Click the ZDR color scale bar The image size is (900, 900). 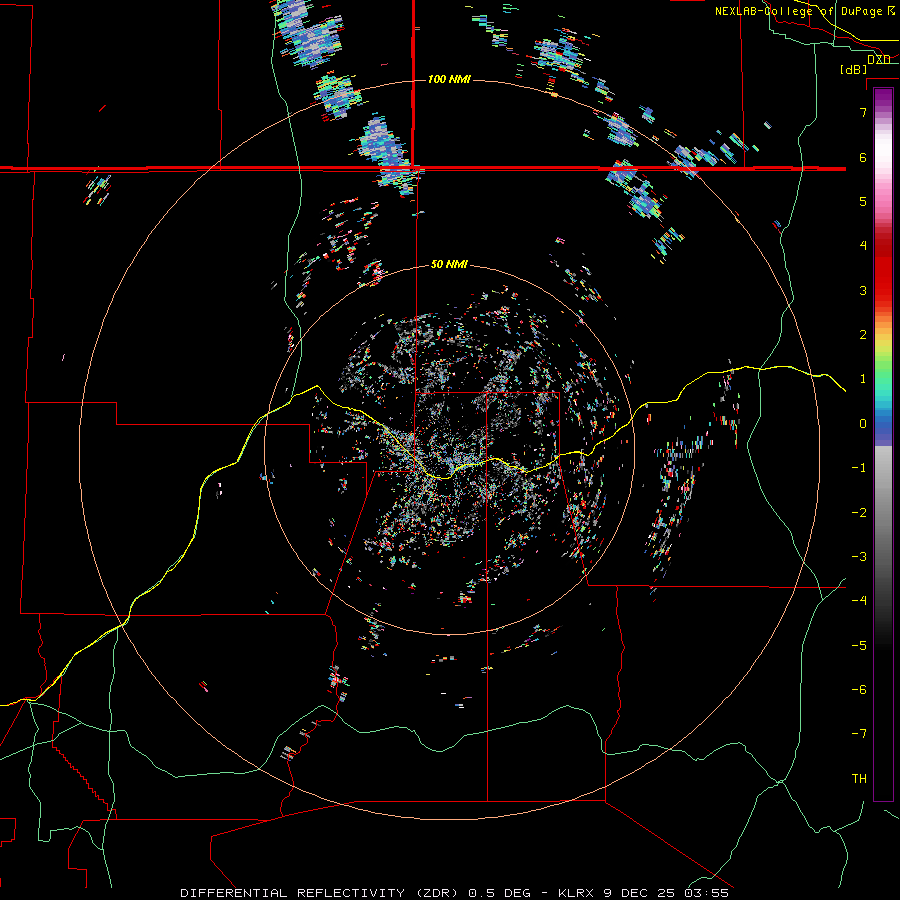[883, 445]
